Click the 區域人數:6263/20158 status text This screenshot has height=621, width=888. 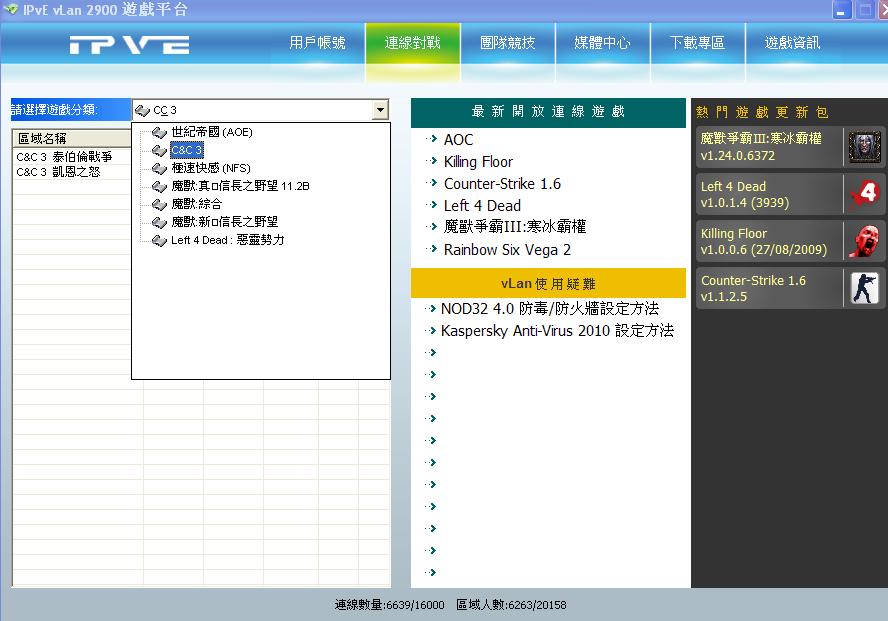coord(511,605)
